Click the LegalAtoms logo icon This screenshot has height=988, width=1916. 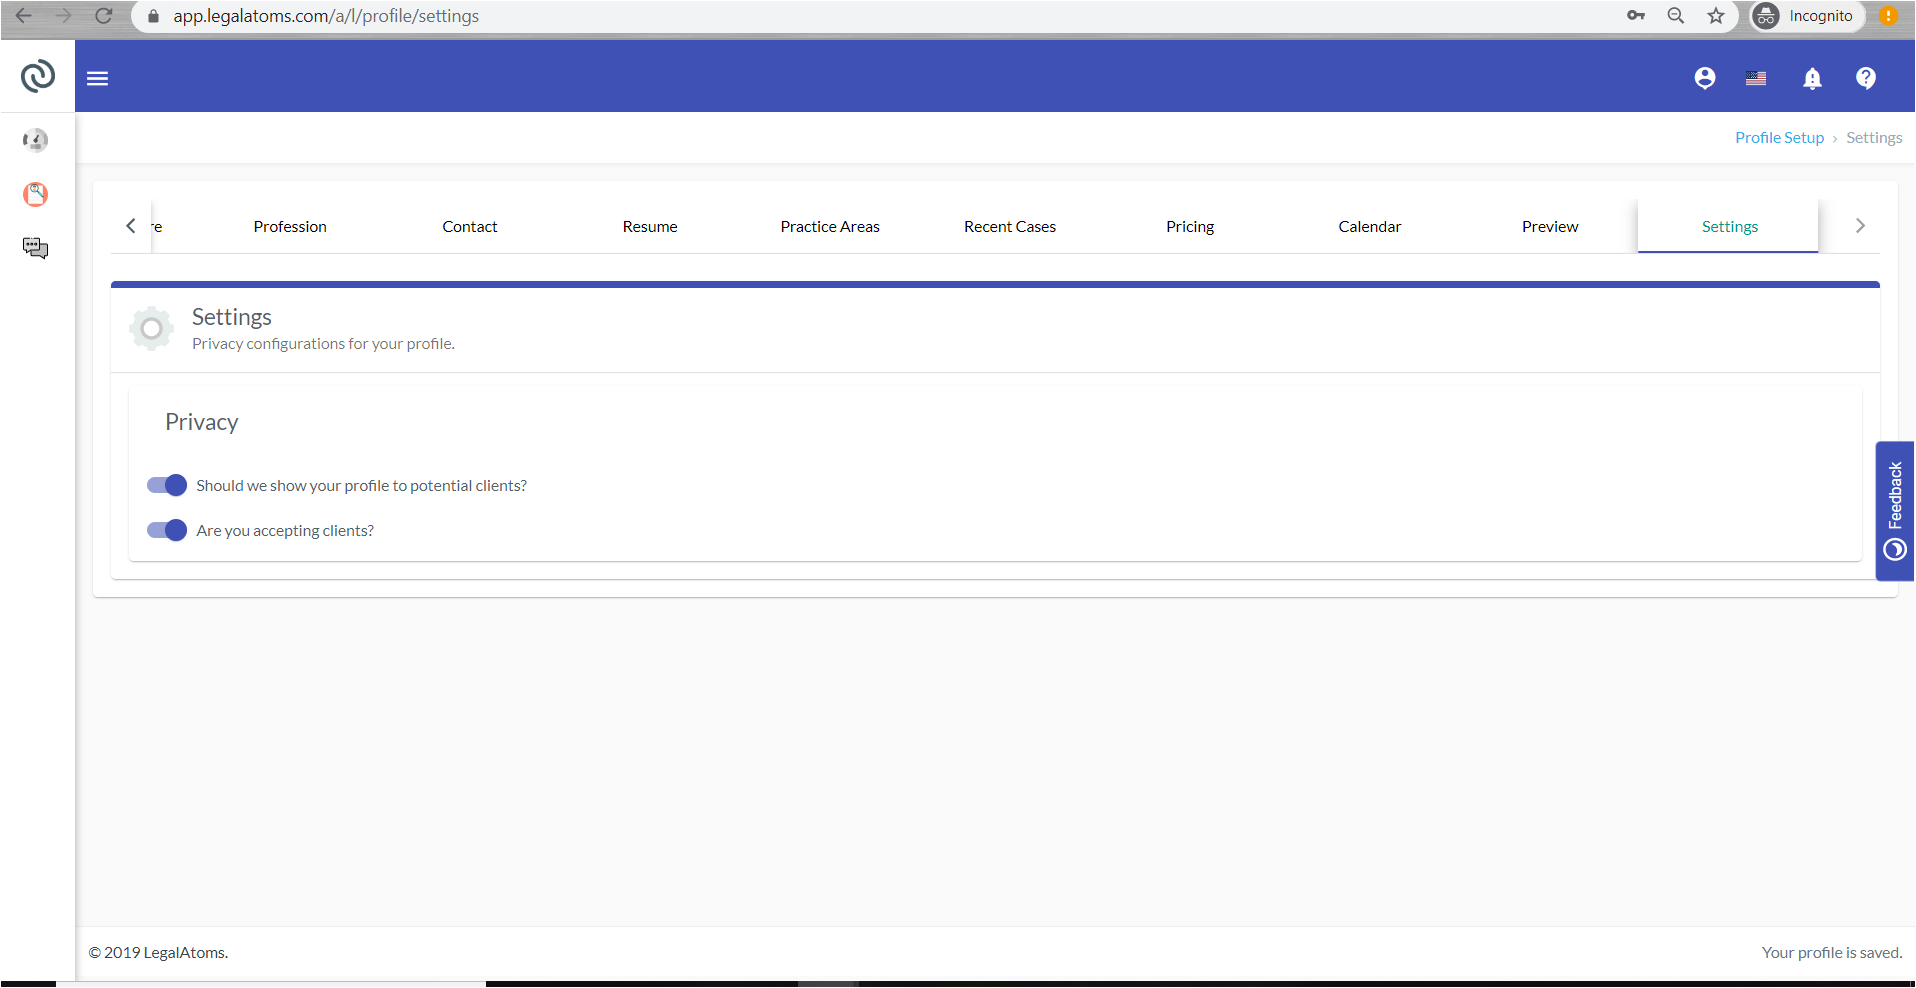click(37, 76)
